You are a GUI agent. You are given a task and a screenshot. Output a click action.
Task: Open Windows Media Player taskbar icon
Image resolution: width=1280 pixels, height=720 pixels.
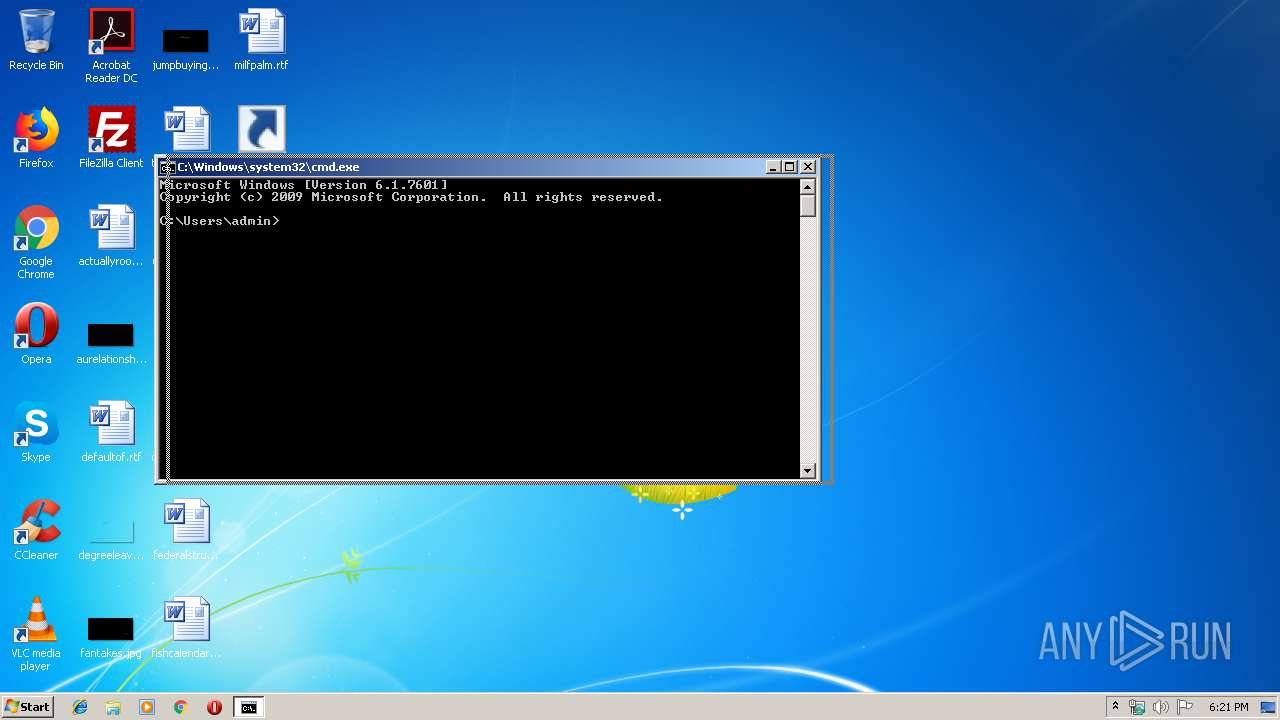point(147,707)
